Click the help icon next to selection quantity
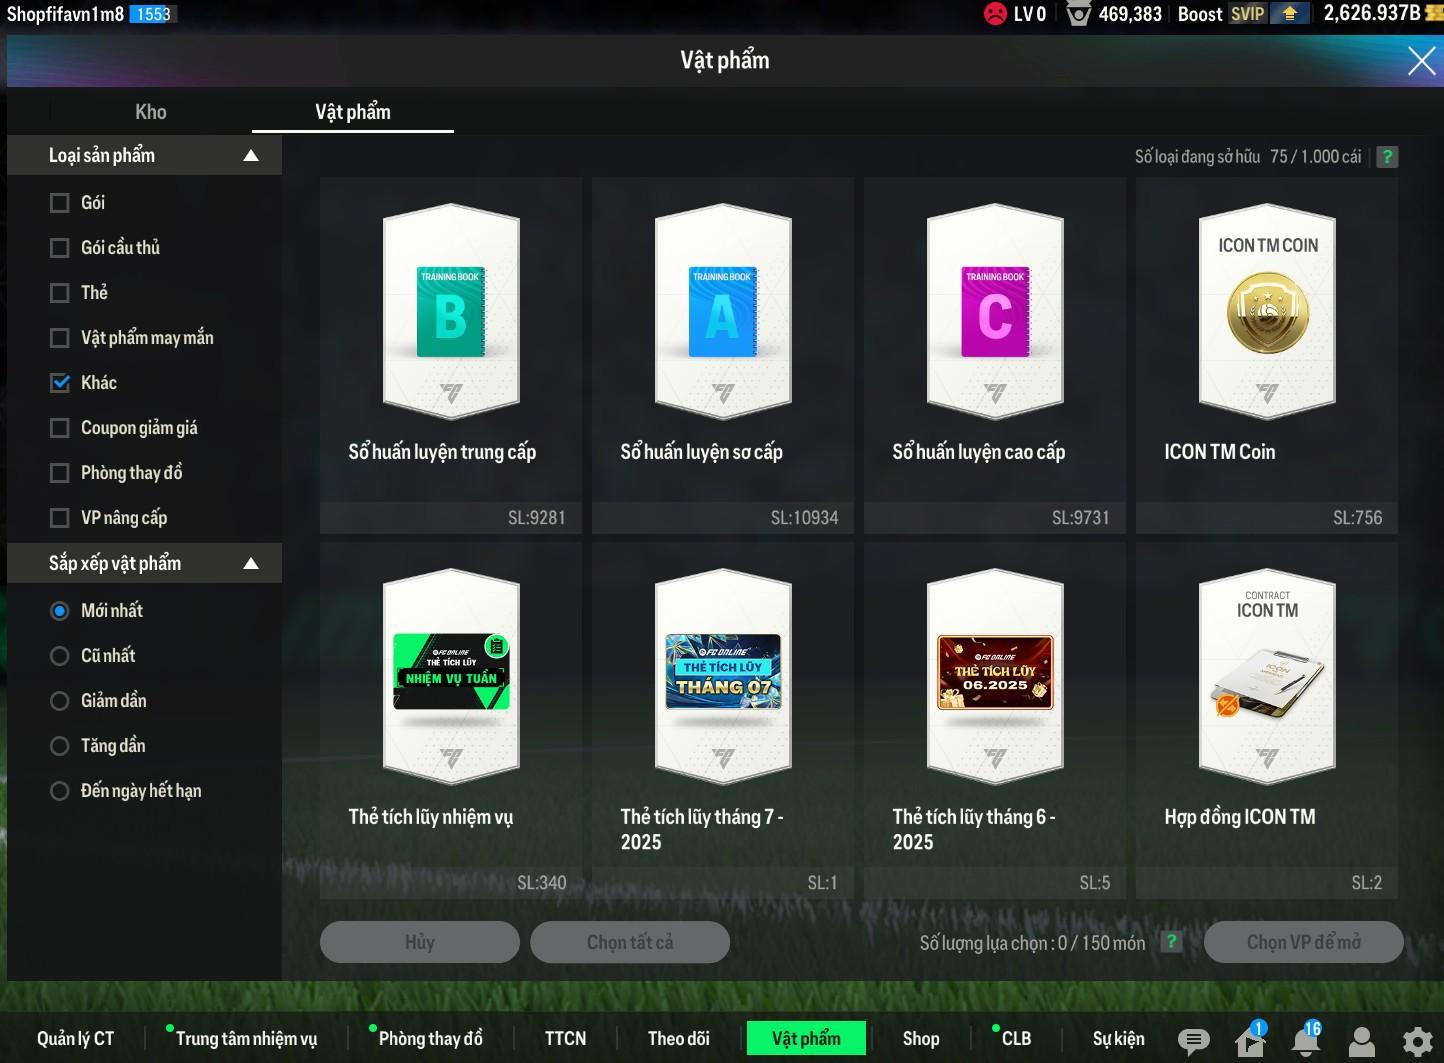 (1171, 942)
